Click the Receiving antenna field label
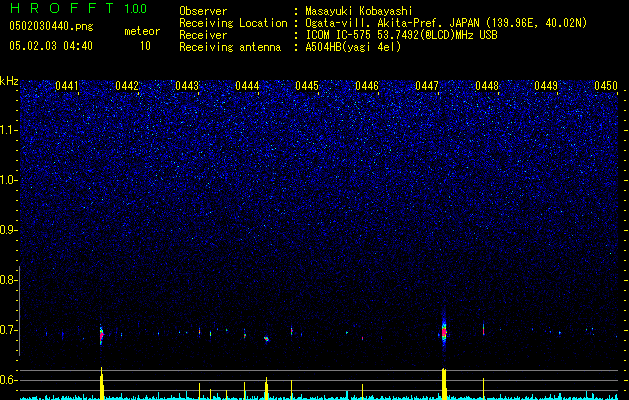629x400 pixels. [230, 47]
